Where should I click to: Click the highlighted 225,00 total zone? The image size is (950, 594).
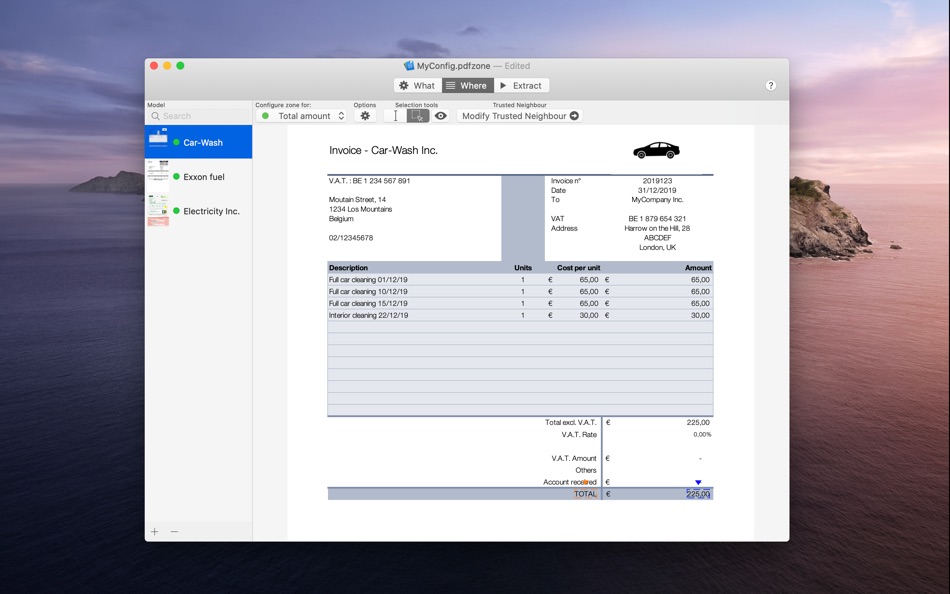point(698,494)
